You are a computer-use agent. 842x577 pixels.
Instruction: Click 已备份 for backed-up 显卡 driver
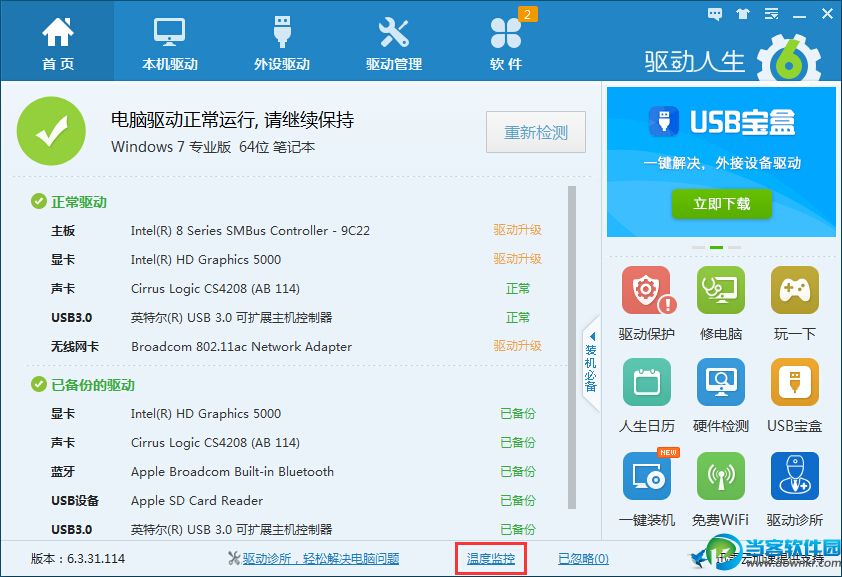[518, 414]
